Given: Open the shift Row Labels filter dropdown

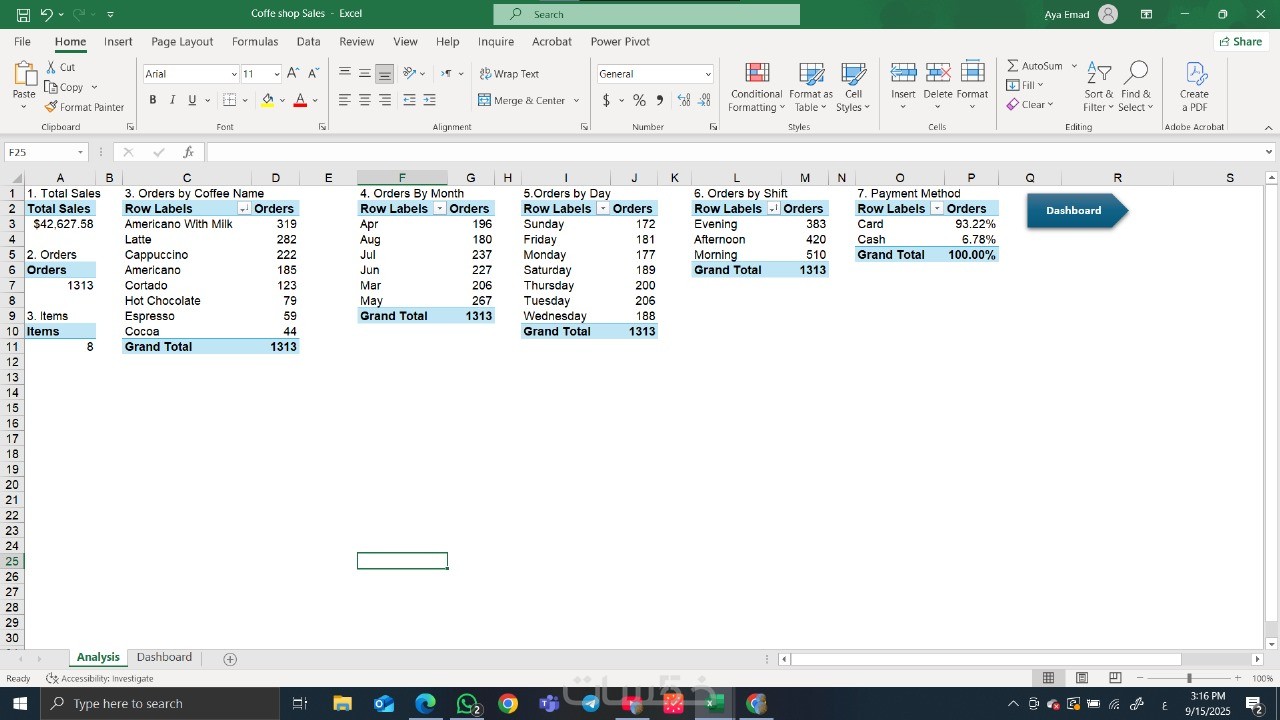Looking at the screenshot, I should click(773, 209).
